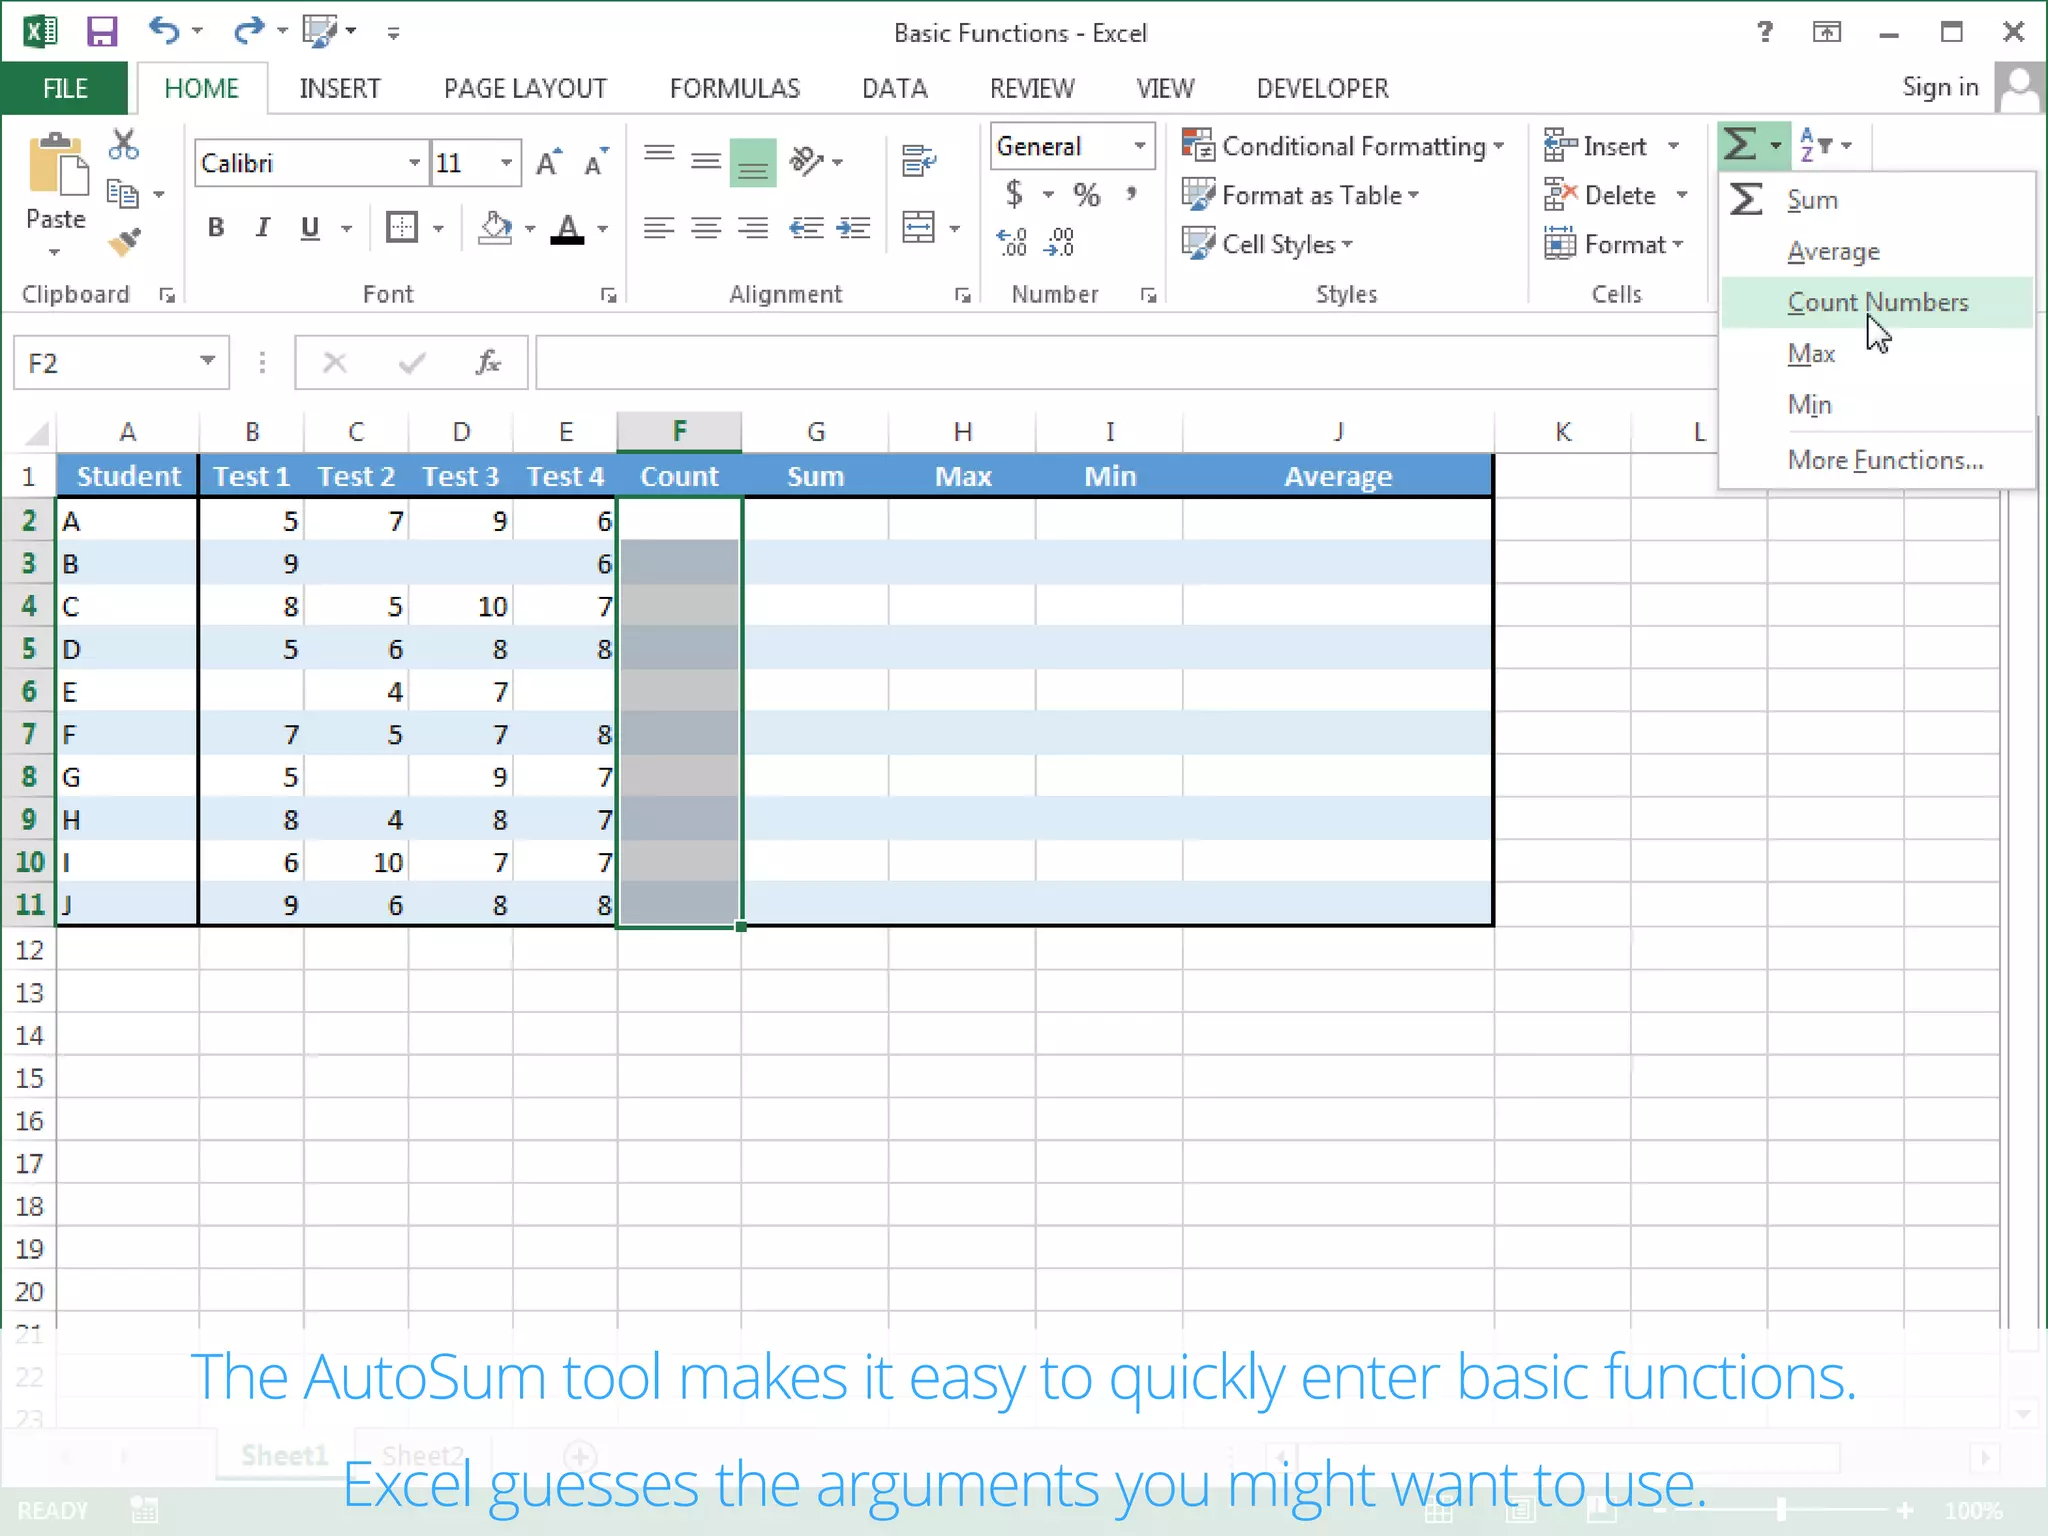Image resolution: width=2048 pixels, height=1536 pixels.
Task: Choose Min from the AutoSum menu
Action: click(1877, 405)
